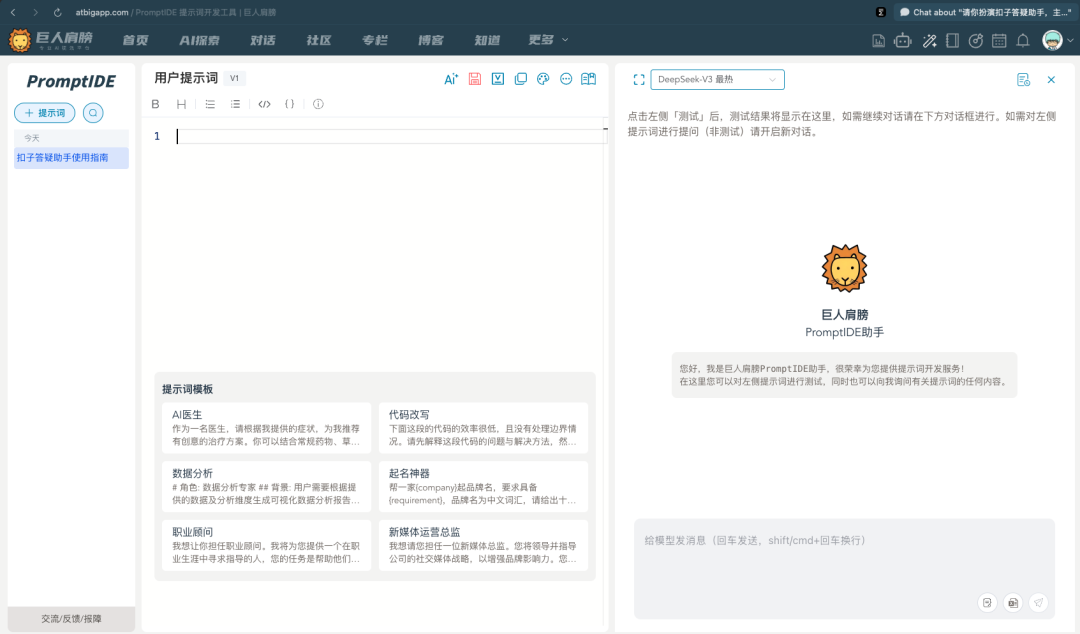Screen dimensions: 1080x634
Task: Insert unordered list in editor
Action: (210, 104)
